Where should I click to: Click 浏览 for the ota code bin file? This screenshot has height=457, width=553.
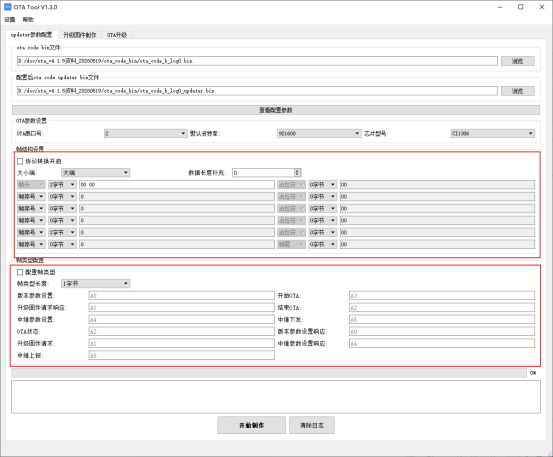518,61
